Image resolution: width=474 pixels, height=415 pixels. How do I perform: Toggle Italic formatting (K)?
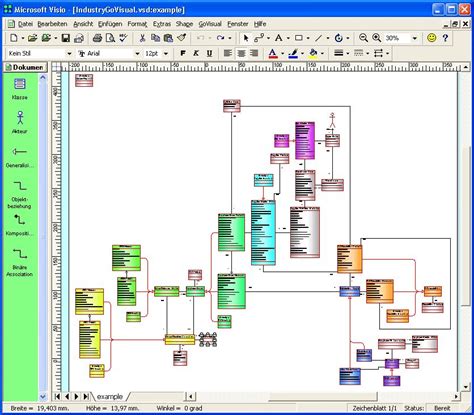click(196, 53)
